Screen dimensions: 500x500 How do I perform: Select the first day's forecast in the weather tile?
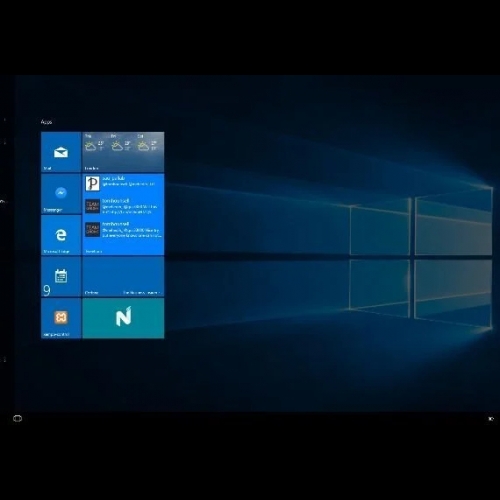point(95,143)
